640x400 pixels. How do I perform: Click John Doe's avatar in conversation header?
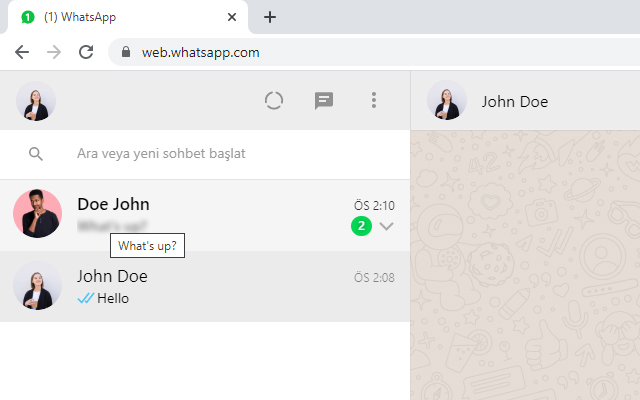[x=447, y=100]
